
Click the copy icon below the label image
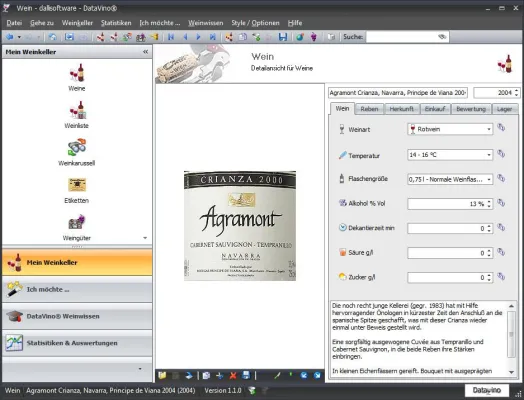coord(206,376)
